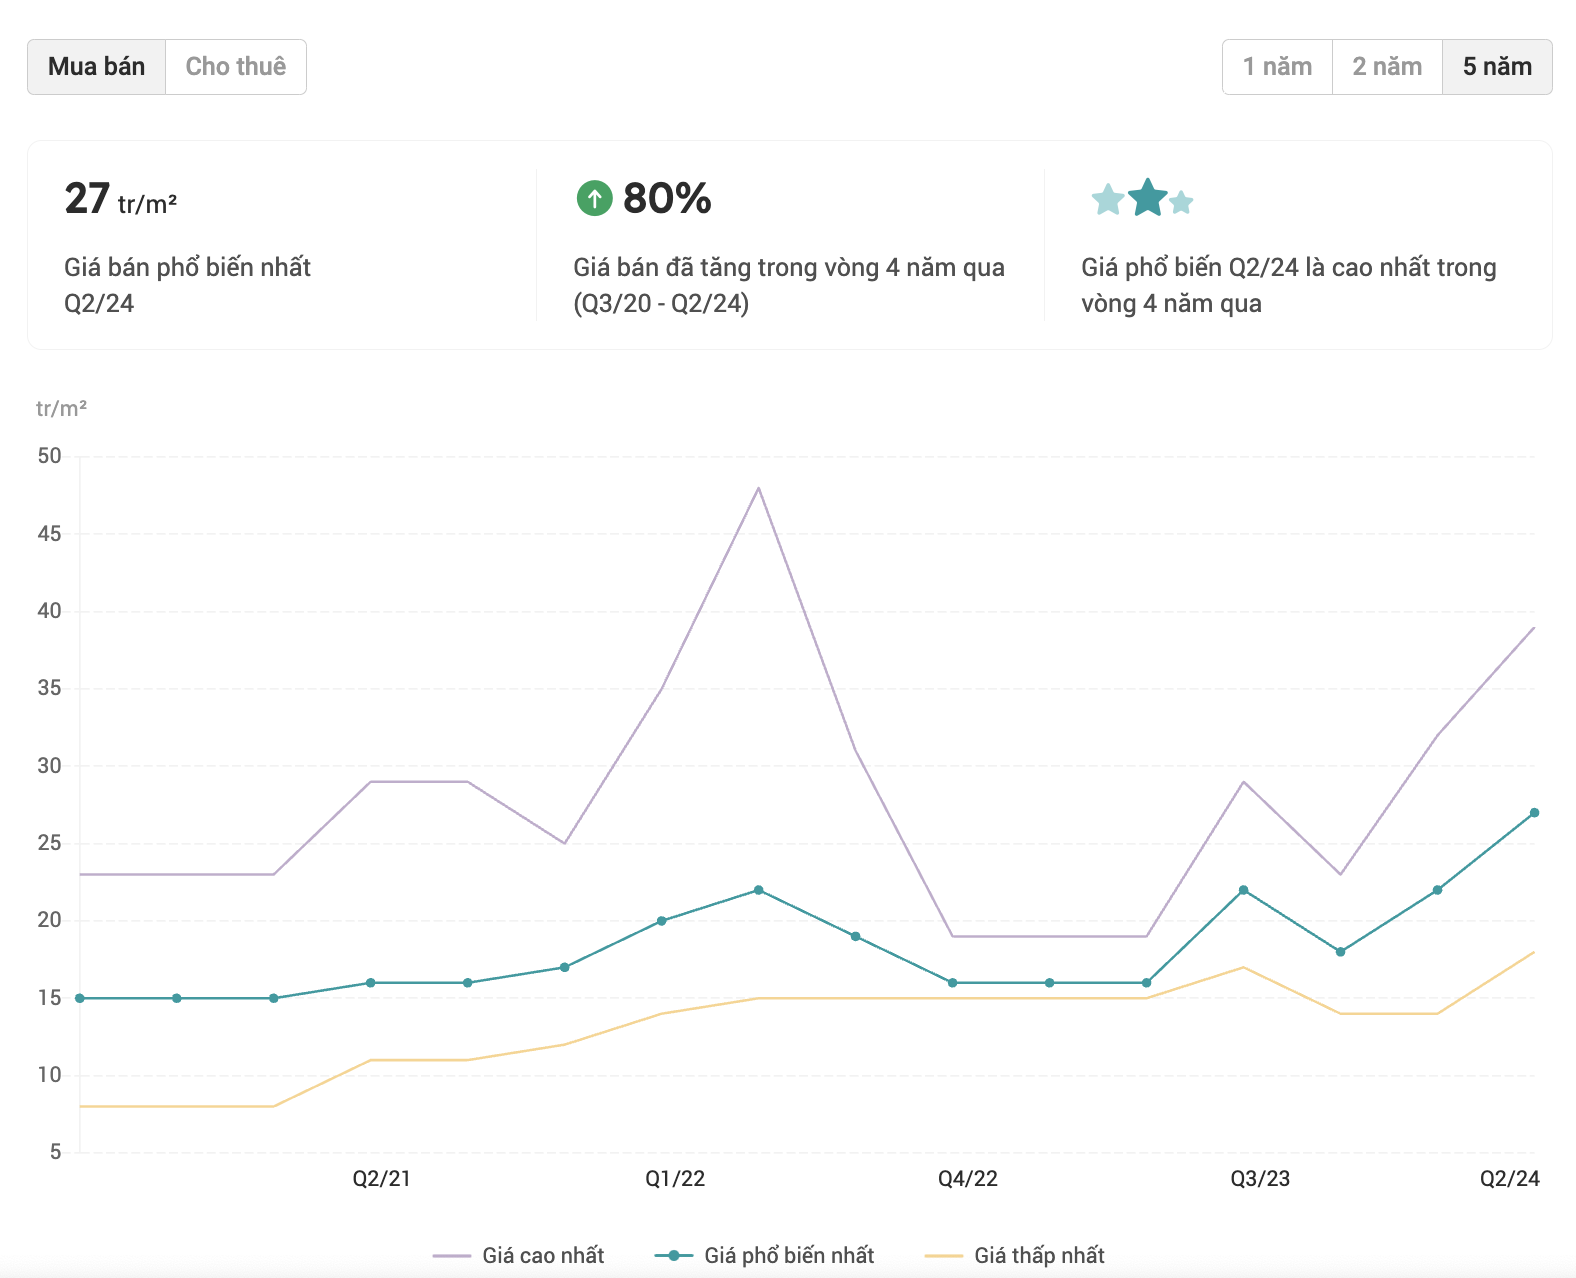
Task: Click the Q2/21 x-axis label
Action: pos(381,1179)
